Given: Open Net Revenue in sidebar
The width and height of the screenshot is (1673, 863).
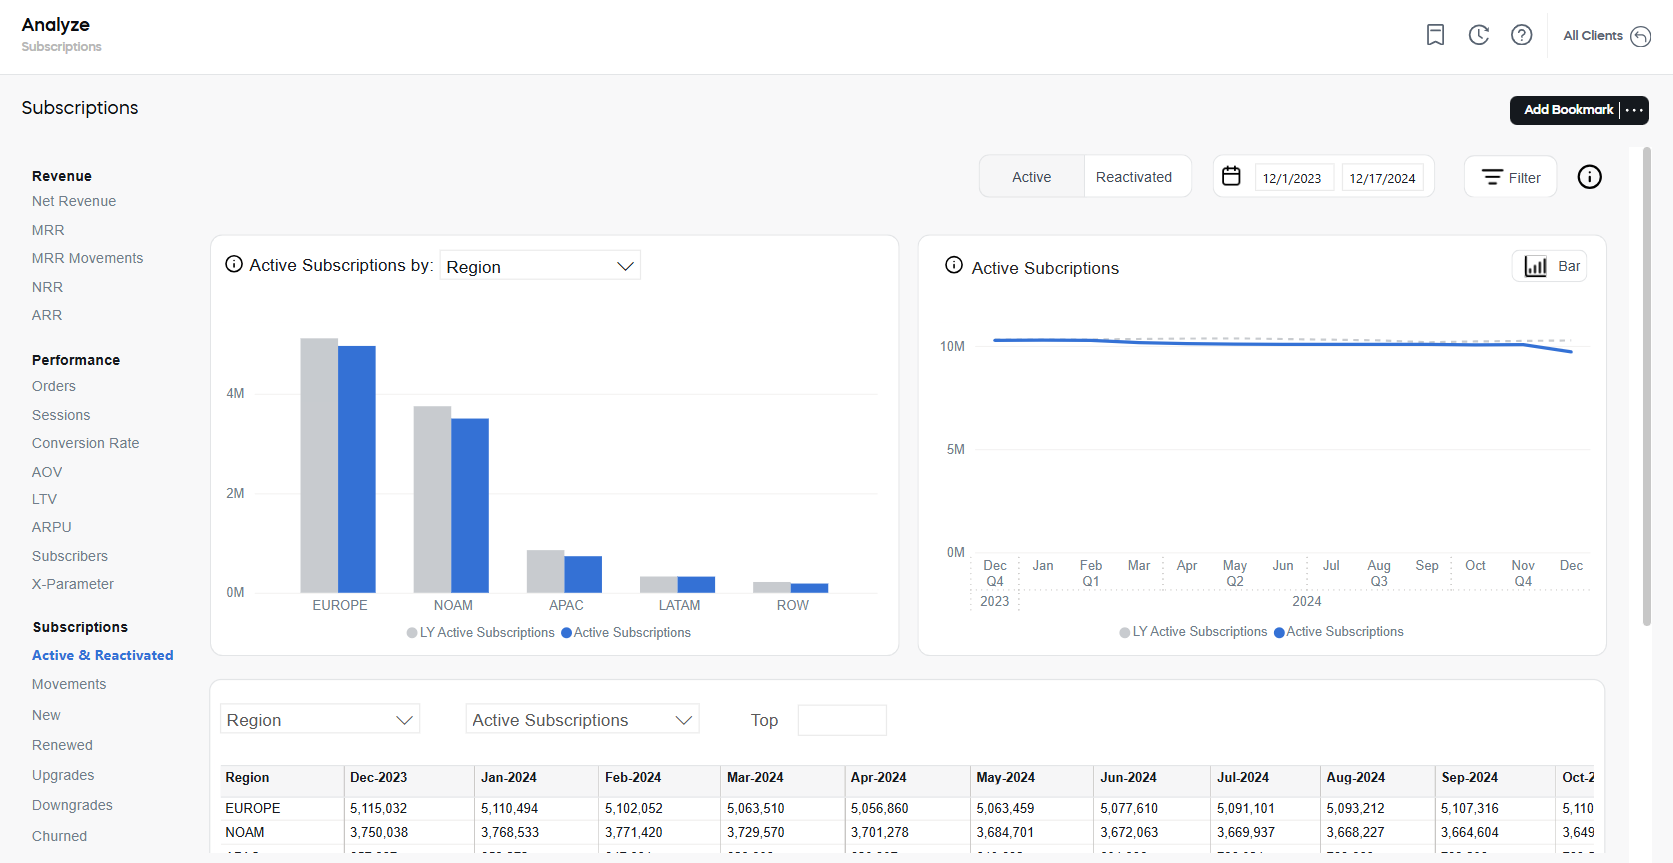Looking at the screenshot, I should (x=74, y=201).
